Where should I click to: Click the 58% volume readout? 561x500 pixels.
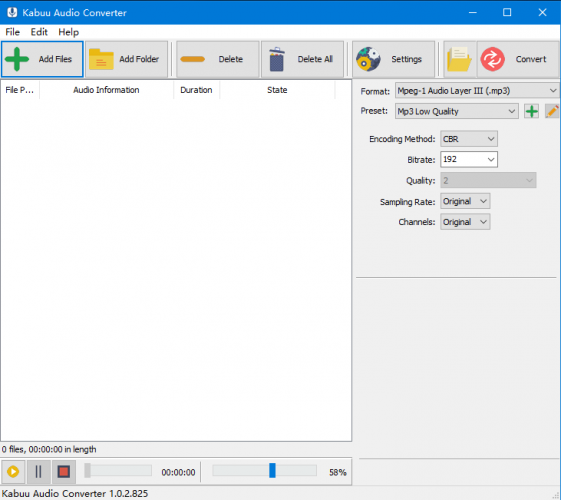click(338, 472)
